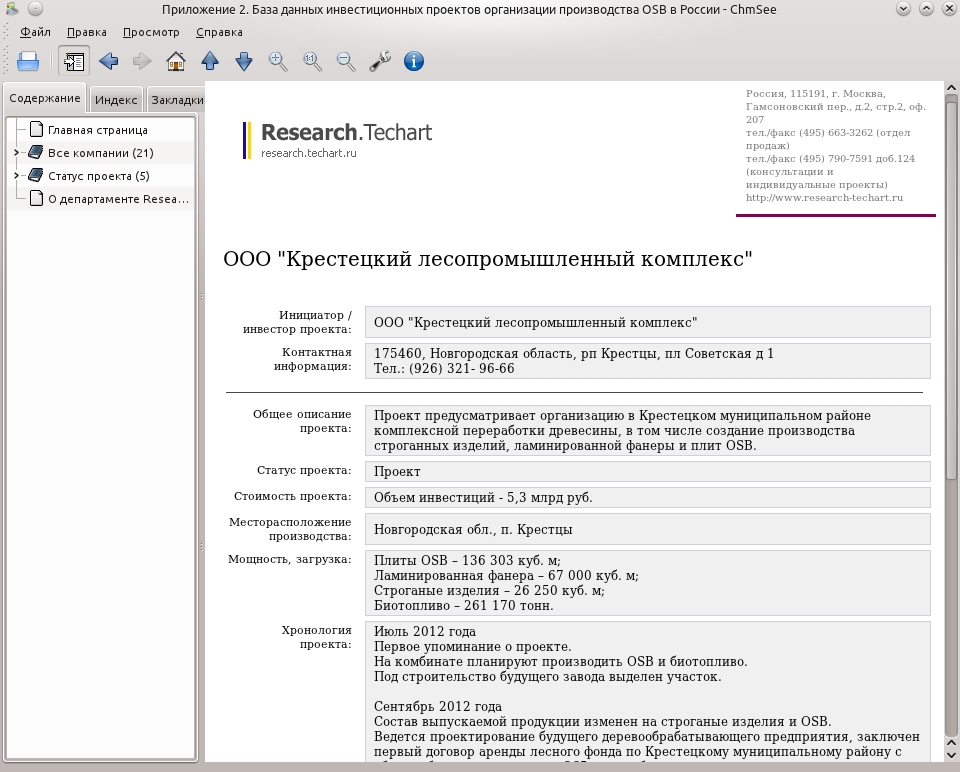The image size is (960, 772).
Task: Click the Сентябрь 2012 года chronology entry
Action: coord(438,706)
